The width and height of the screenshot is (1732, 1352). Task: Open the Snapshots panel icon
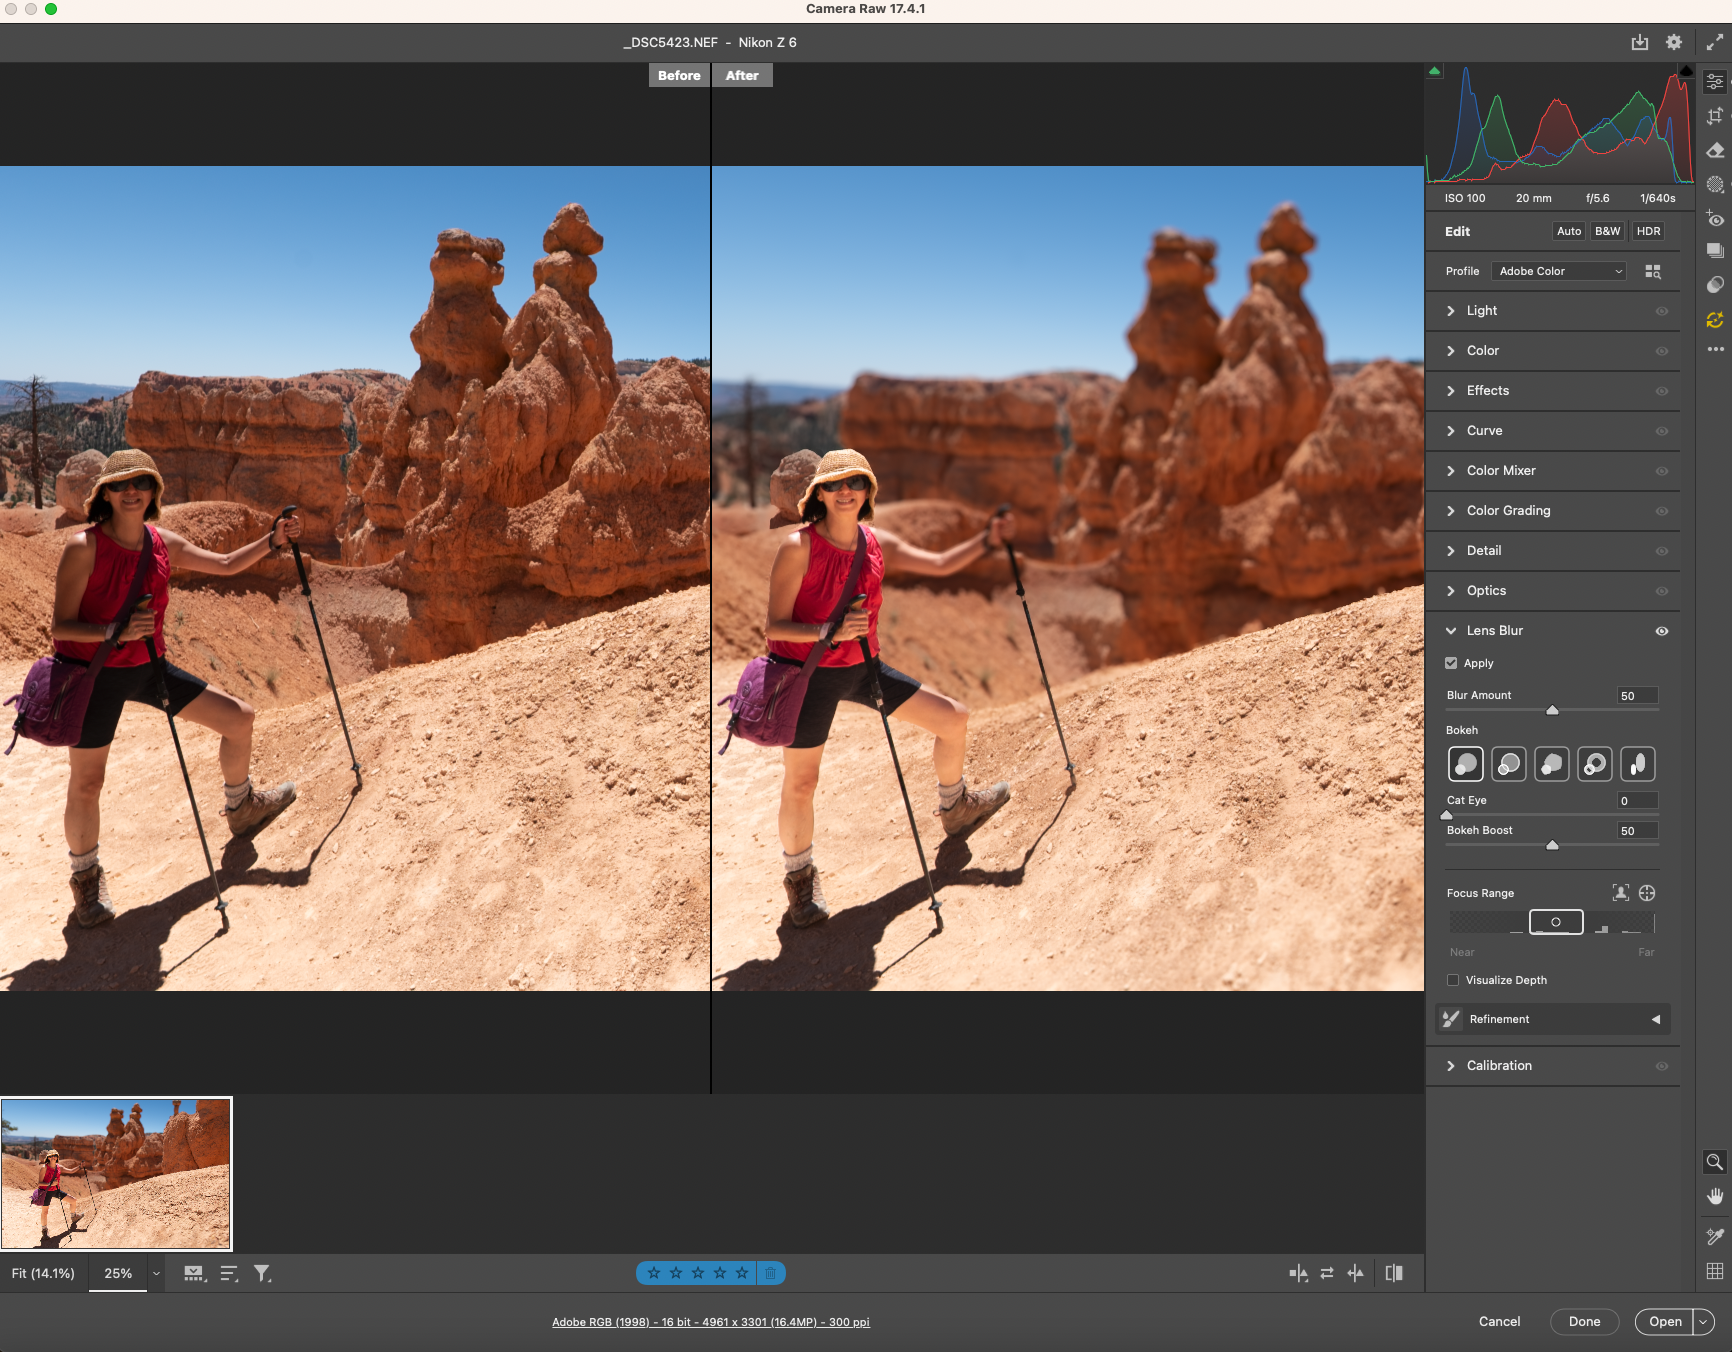coord(1715,251)
